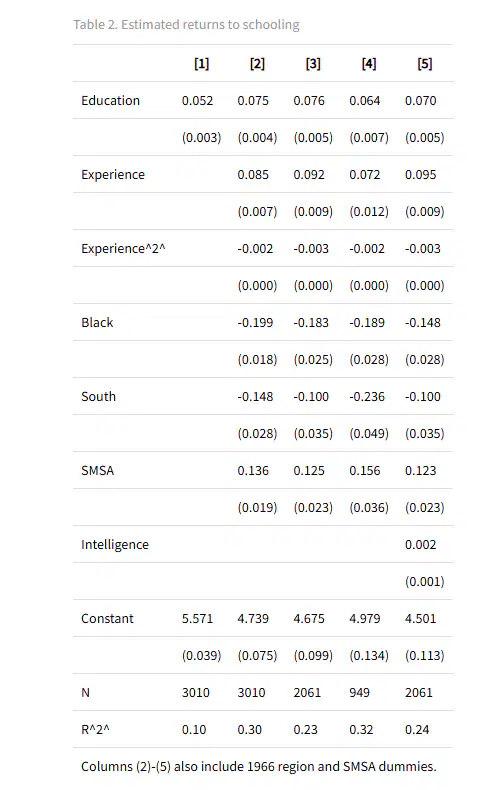Click the Black coefficient -0.199

tap(256, 322)
